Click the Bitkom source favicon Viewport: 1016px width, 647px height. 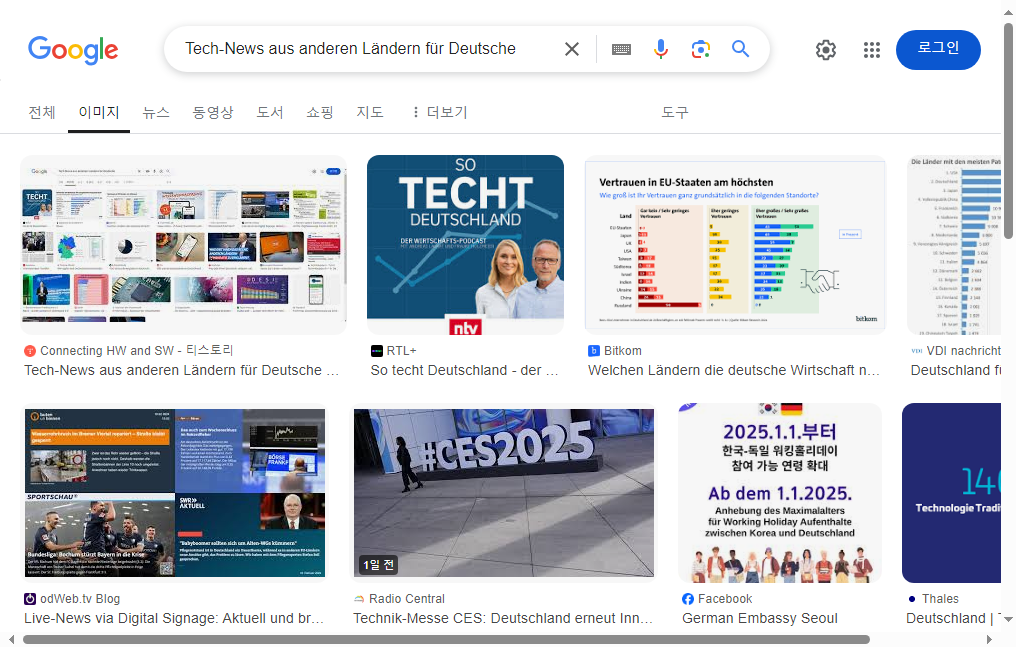594,351
